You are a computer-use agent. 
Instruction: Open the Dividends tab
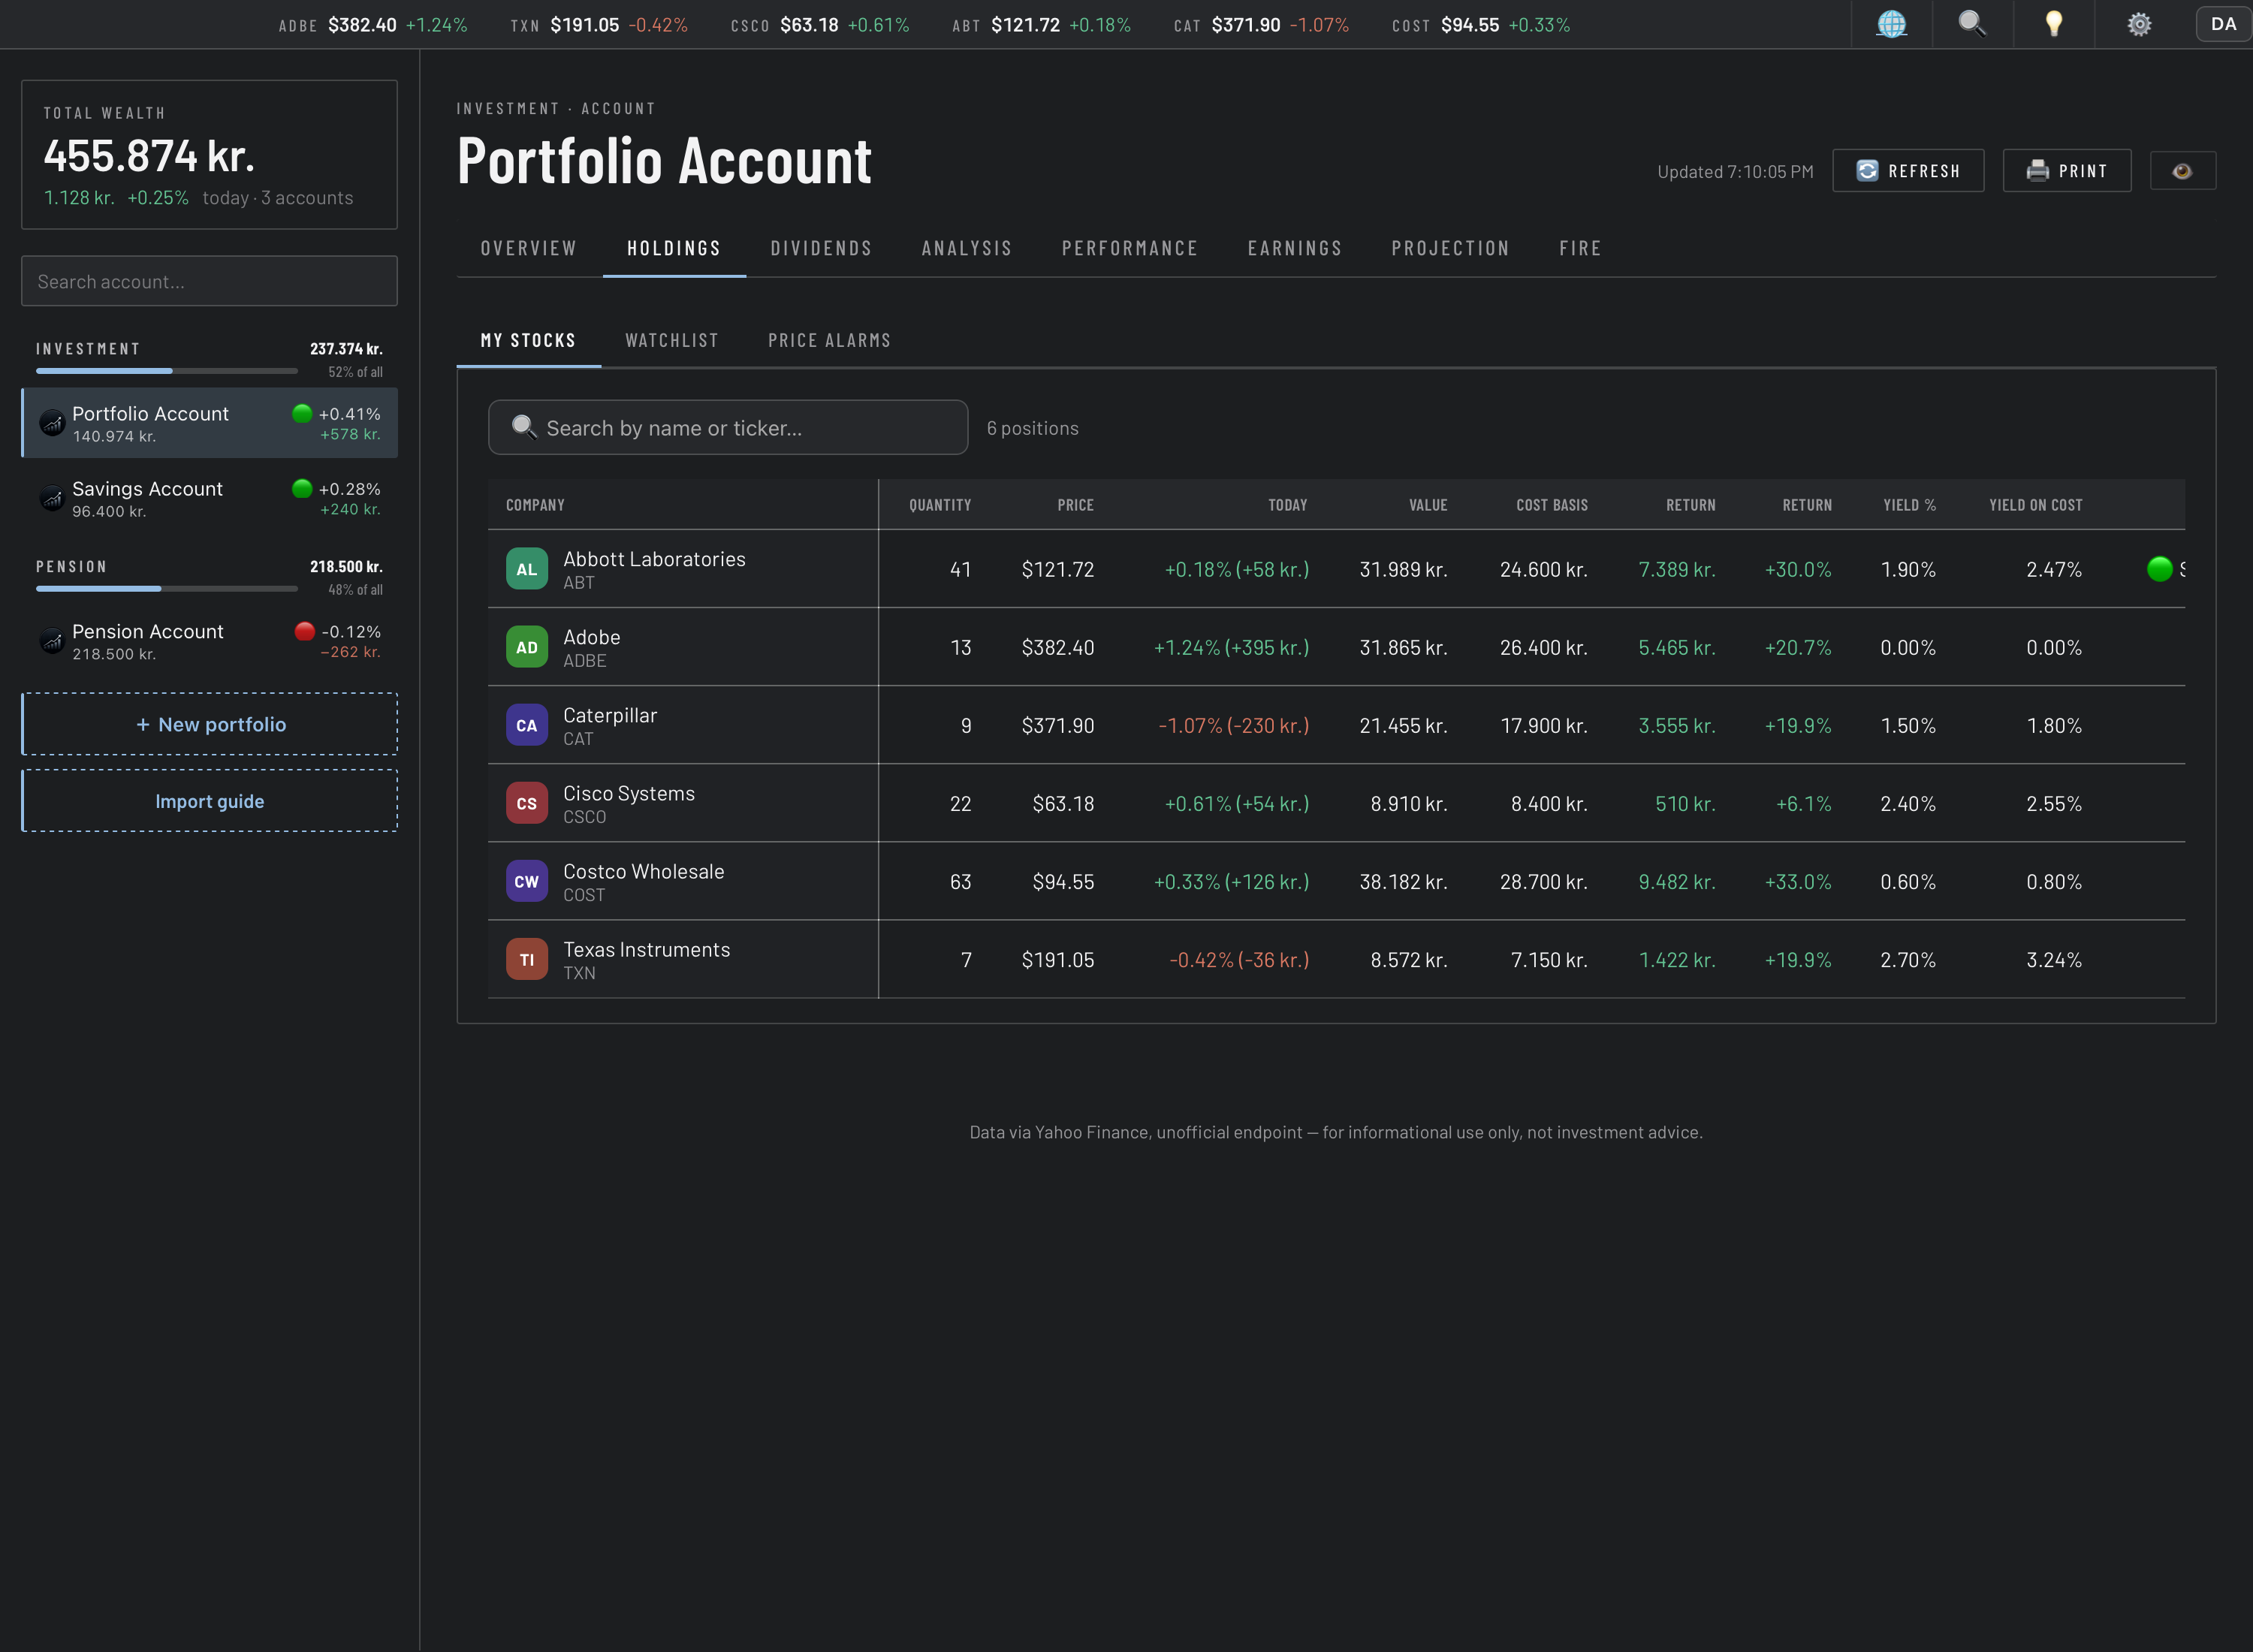pos(821,248)
